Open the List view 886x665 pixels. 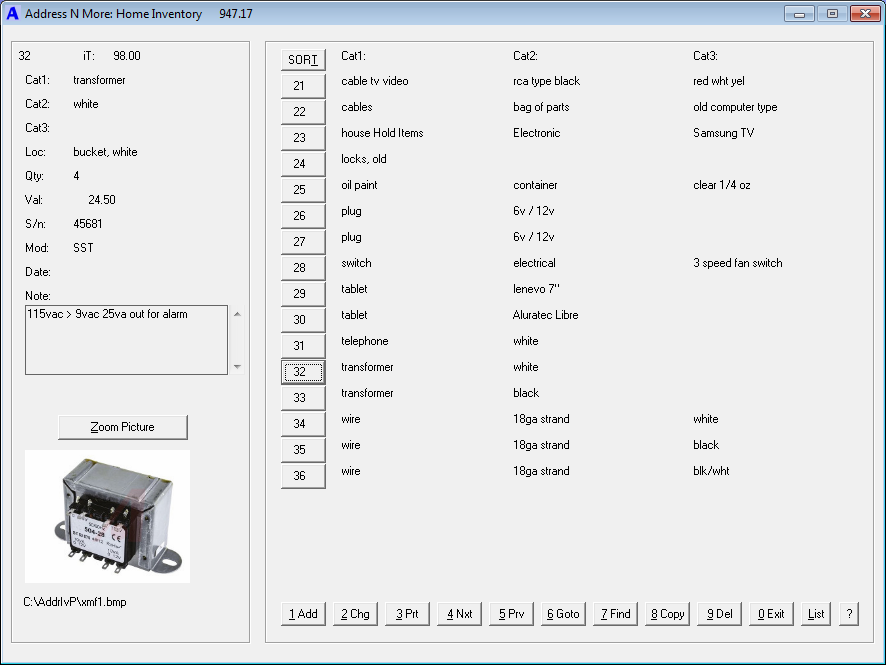tap(815, 613)
